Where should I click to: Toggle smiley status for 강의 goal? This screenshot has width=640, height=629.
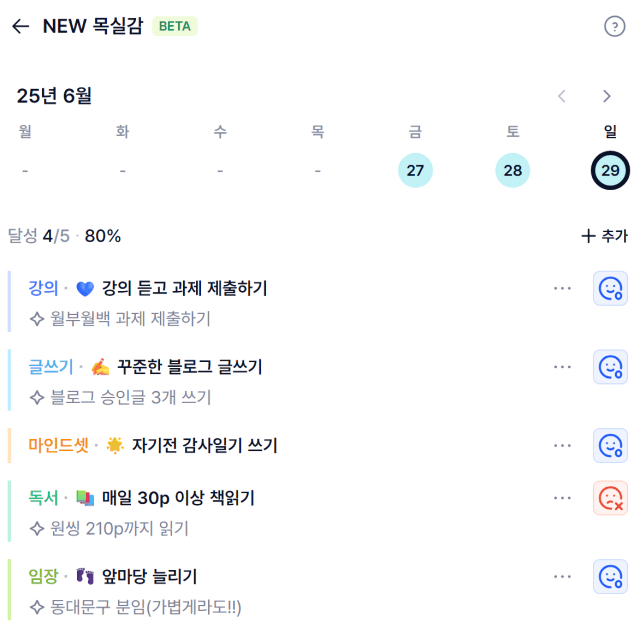pos(610,288)
